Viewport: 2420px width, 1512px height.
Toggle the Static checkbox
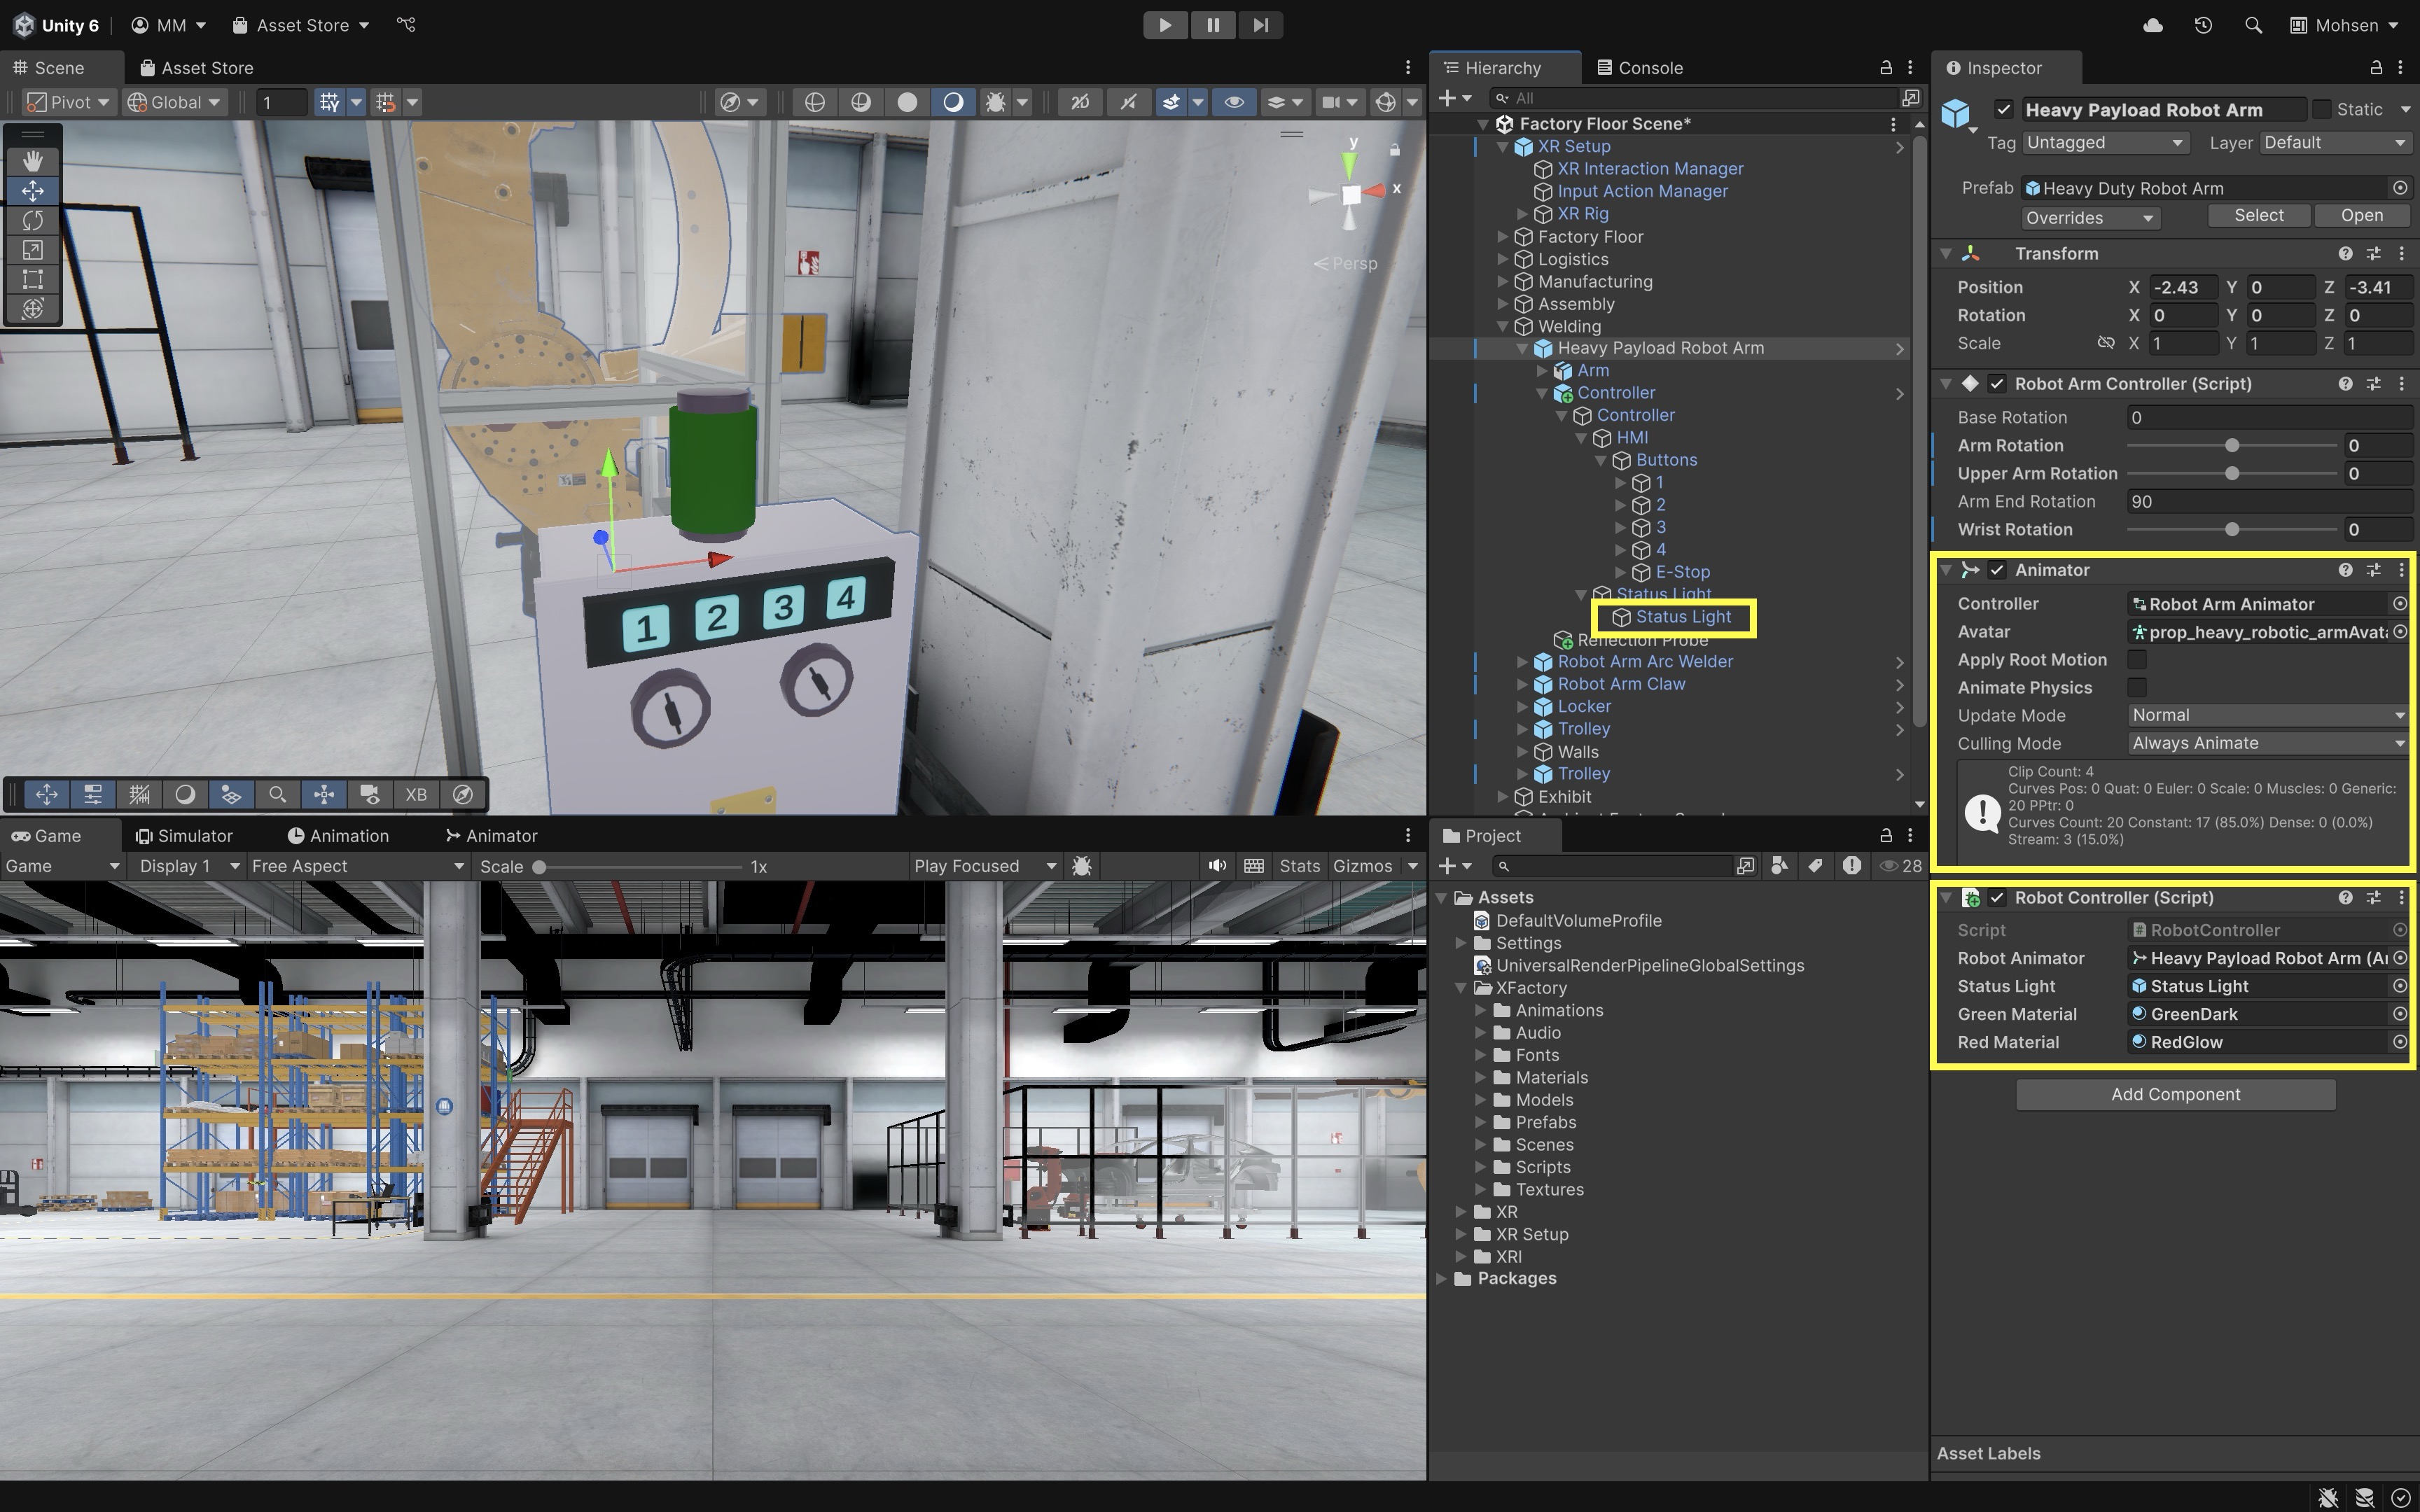(2322, 109)
